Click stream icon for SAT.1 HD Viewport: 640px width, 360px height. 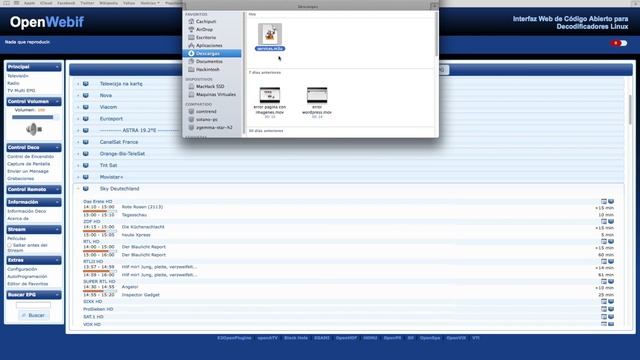[611, 316]
